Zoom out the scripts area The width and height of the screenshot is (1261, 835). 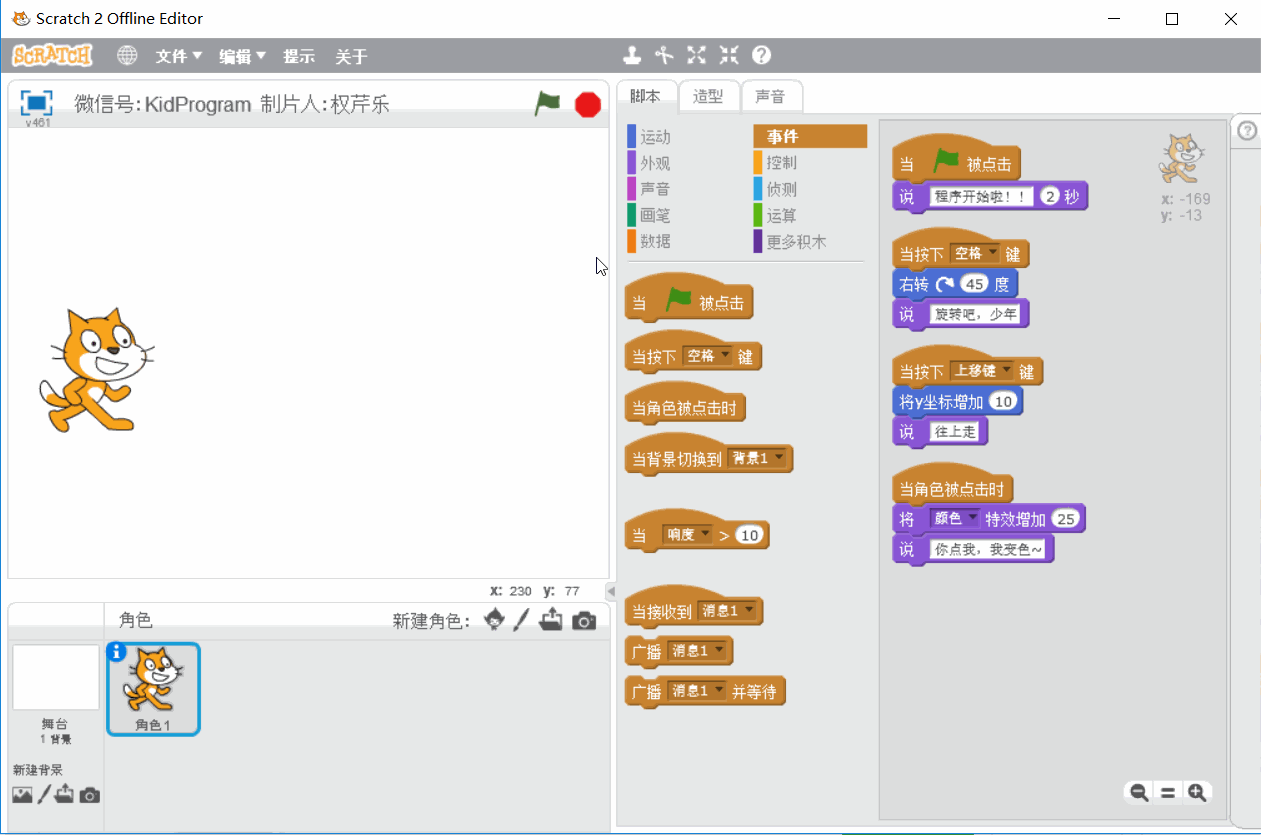click(1139, 793)
